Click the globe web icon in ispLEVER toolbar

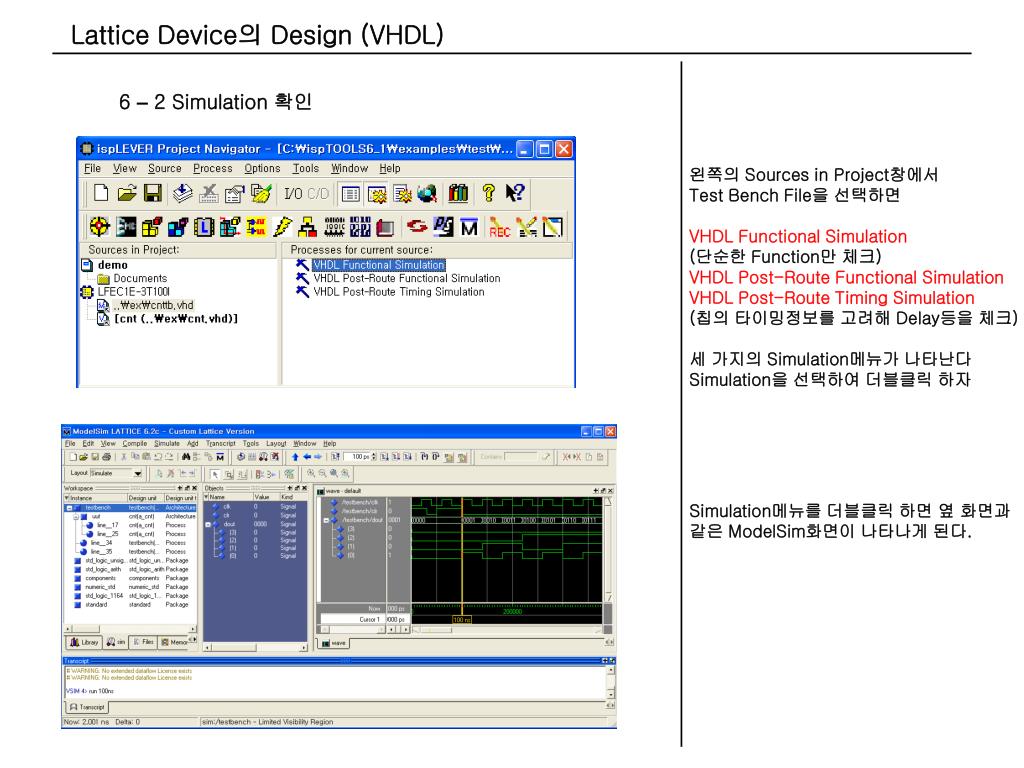(x=427, y=193)
